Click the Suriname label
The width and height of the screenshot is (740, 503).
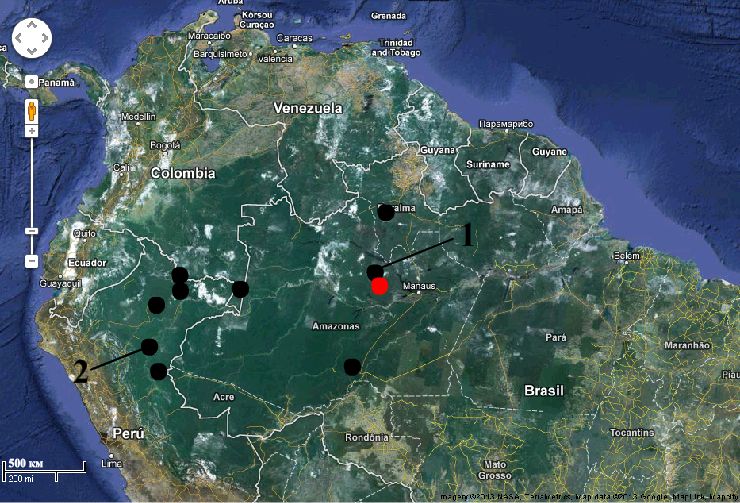(x=488, y=164)
